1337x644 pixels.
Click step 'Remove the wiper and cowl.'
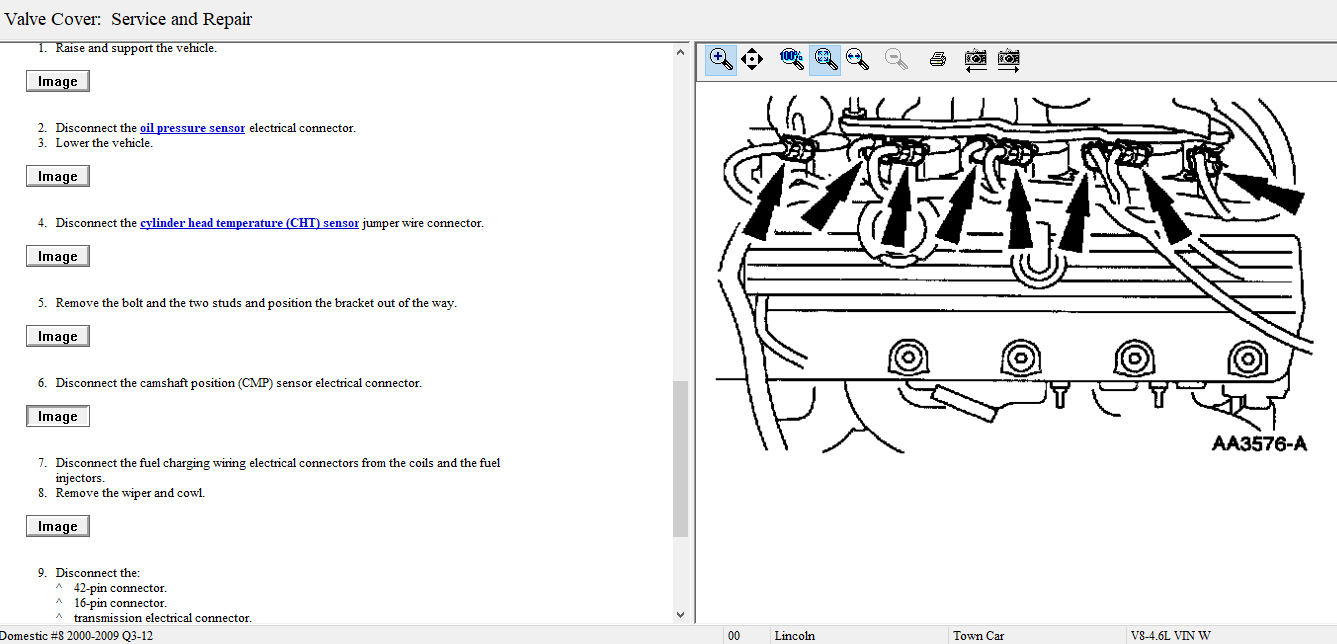point(130,493)
